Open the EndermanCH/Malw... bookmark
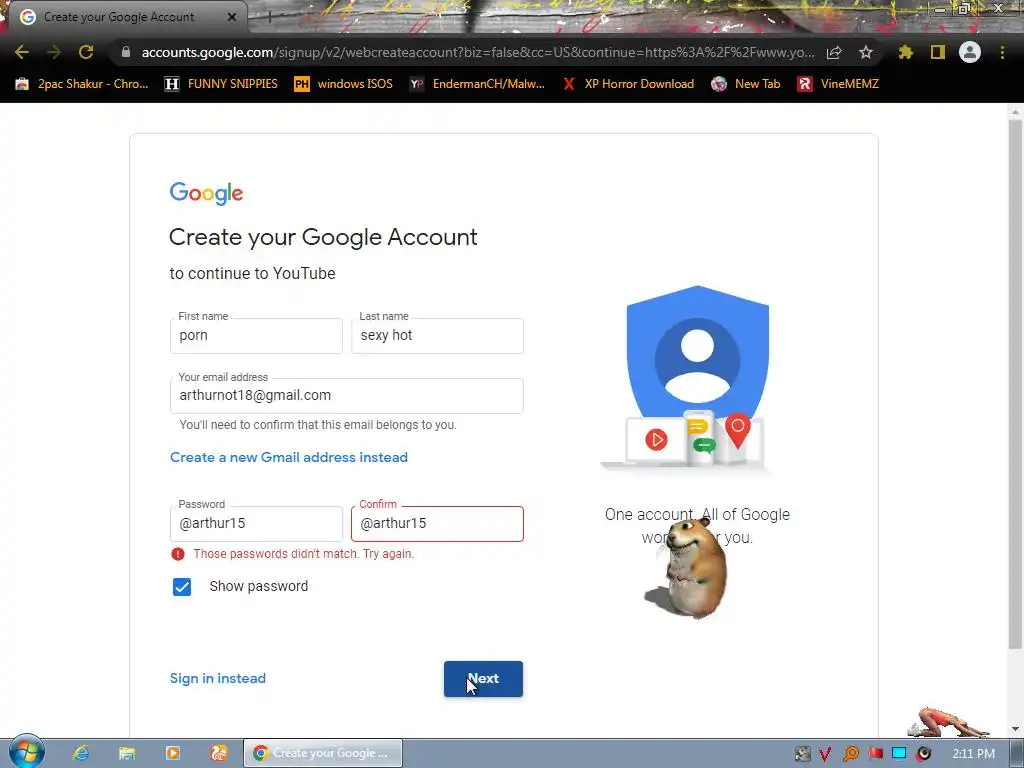This screenshot has height=768, width=1024. click(477, 84)
